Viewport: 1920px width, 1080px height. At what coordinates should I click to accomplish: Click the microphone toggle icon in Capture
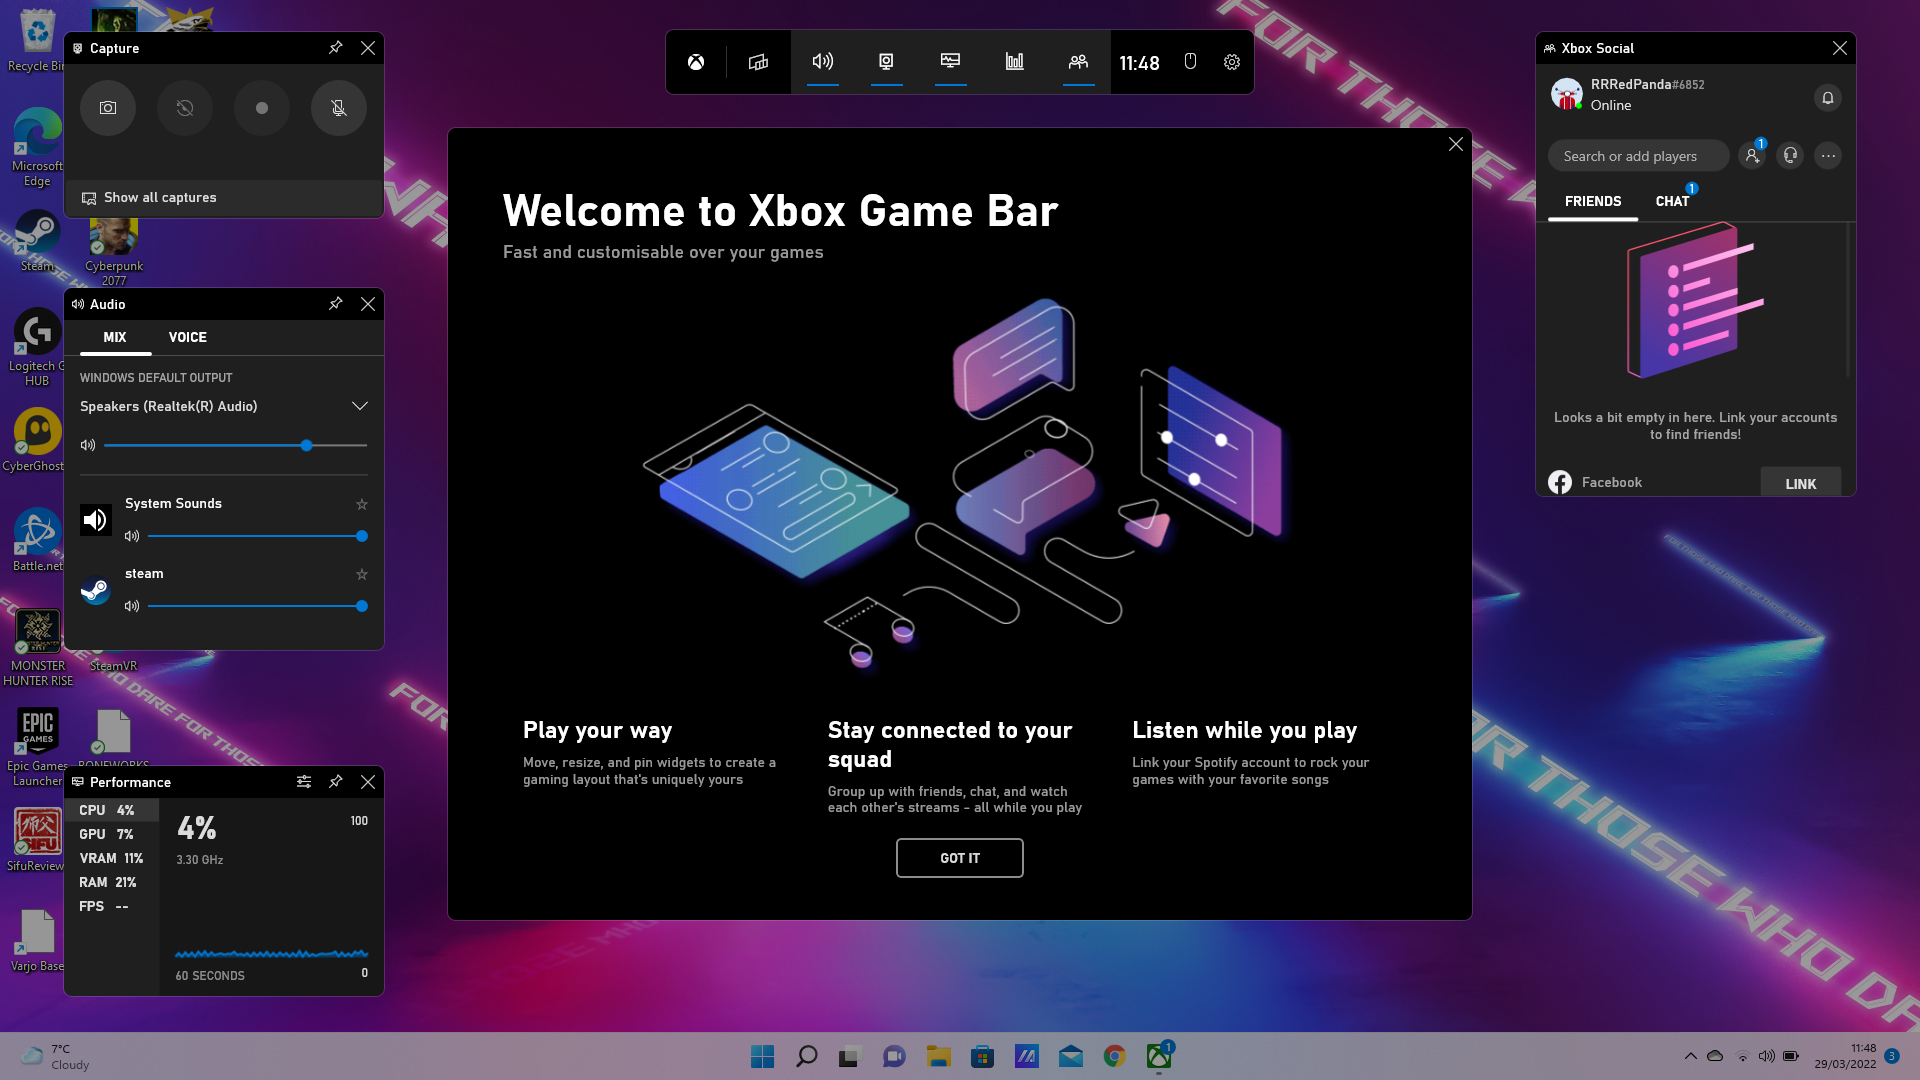tap(339, 108)
